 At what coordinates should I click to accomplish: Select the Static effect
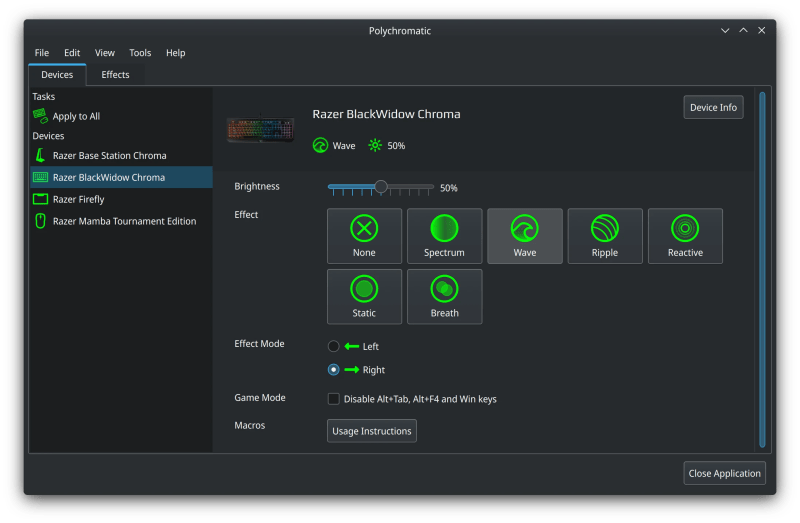click(364, 296)
